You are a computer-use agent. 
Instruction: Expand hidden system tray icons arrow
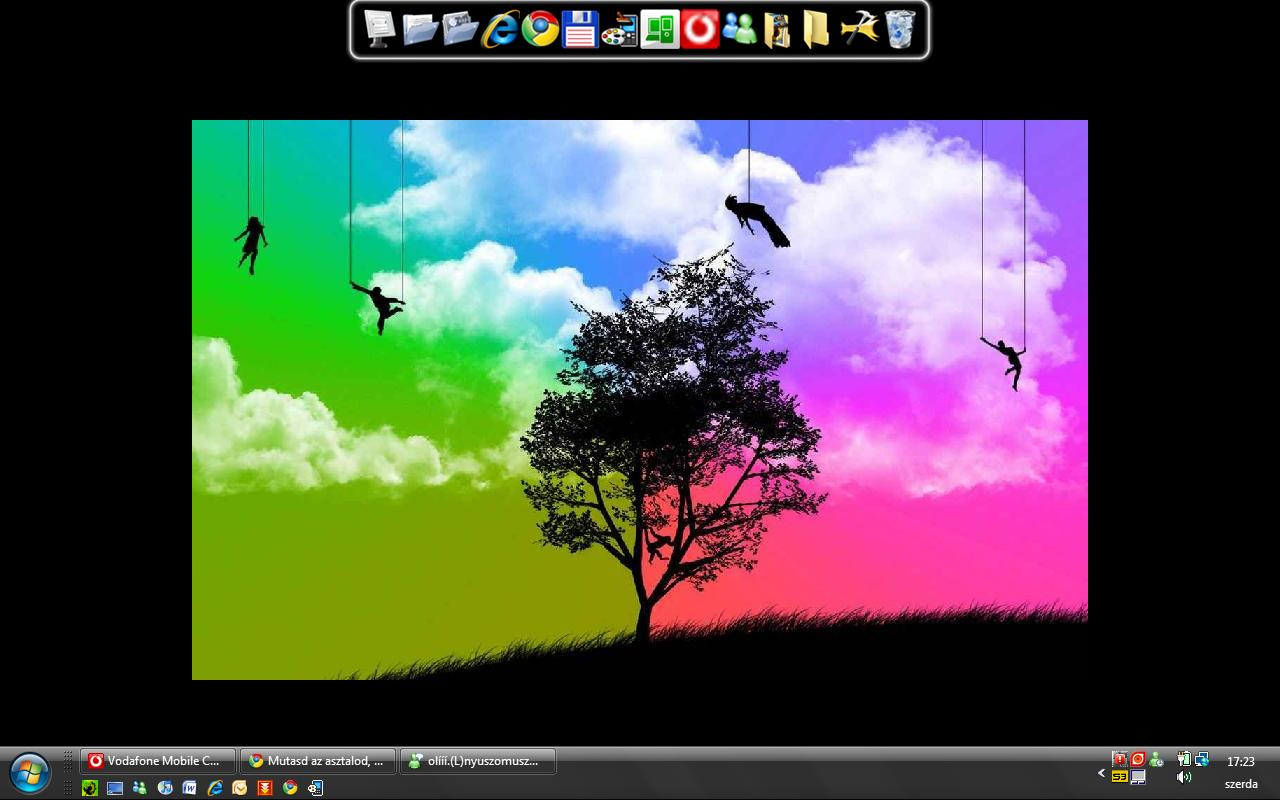click(1101, 773)
